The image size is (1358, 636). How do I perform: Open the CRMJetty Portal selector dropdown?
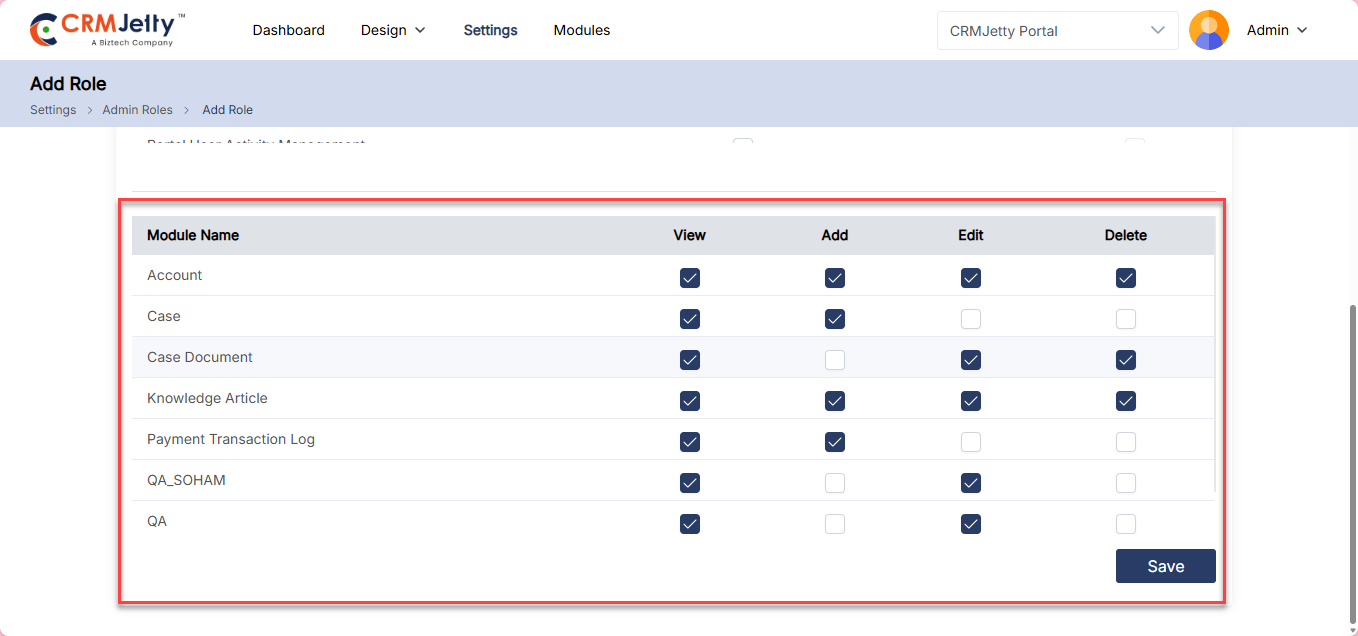pos(1057,30)
